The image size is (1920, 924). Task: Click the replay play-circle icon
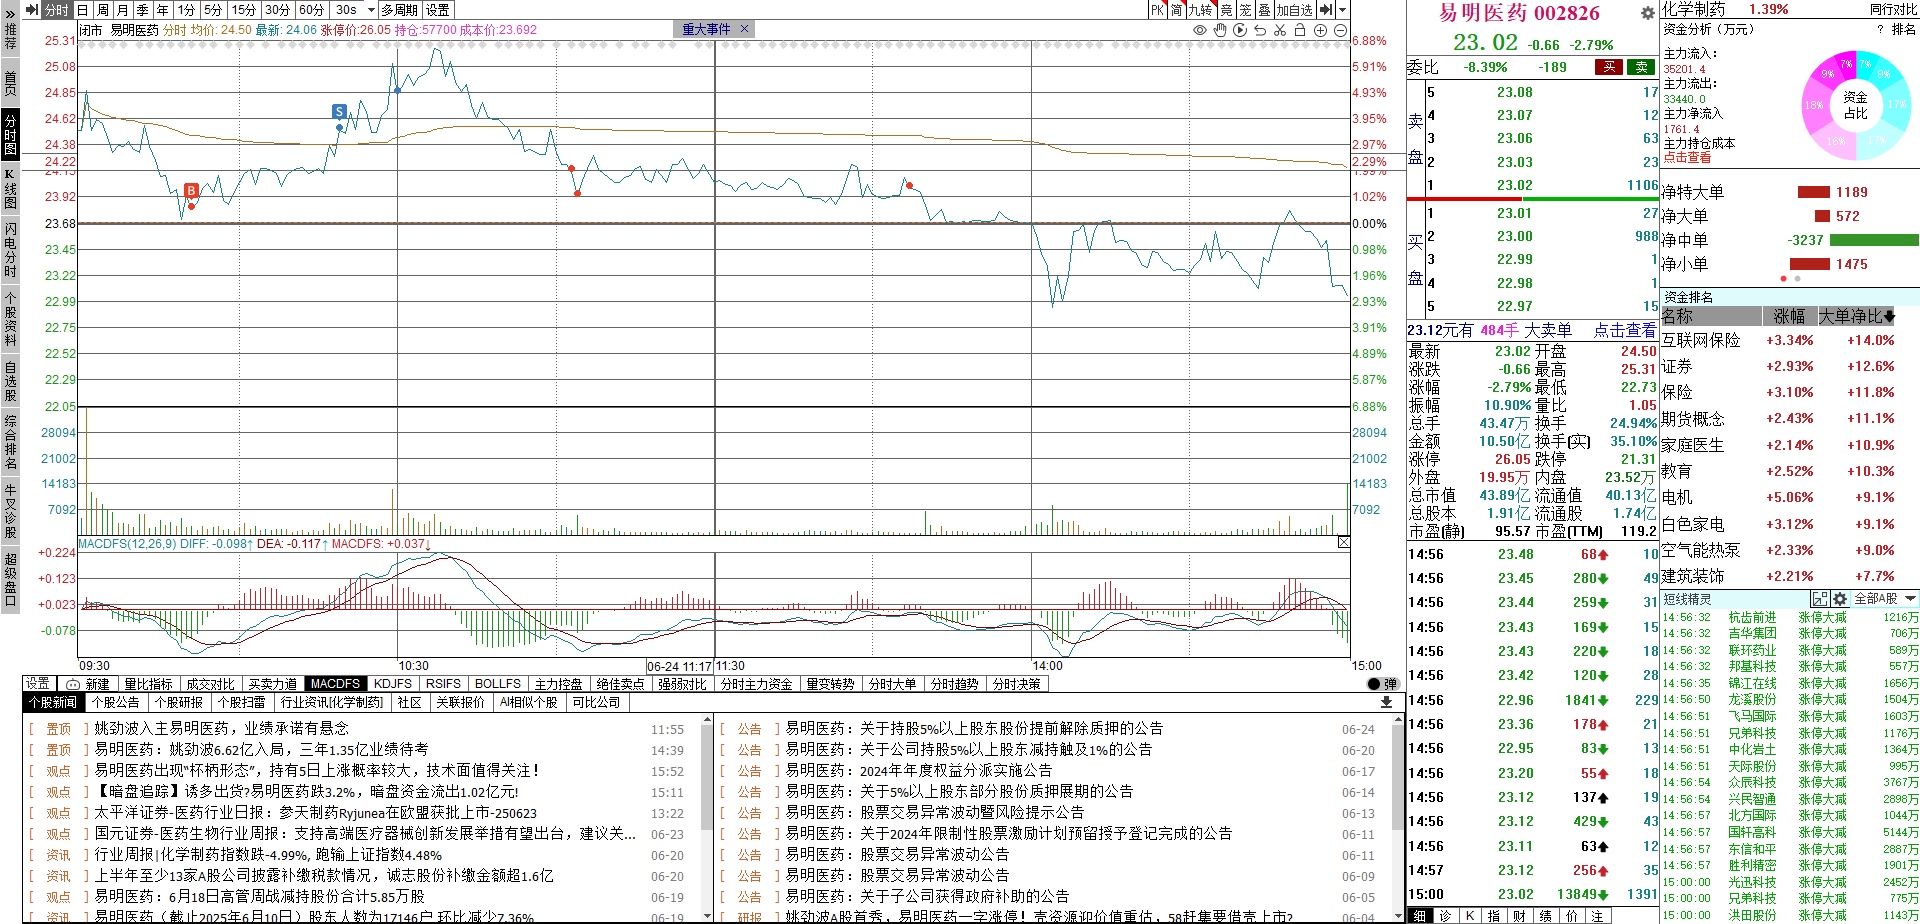click(x=1240, y=30)
